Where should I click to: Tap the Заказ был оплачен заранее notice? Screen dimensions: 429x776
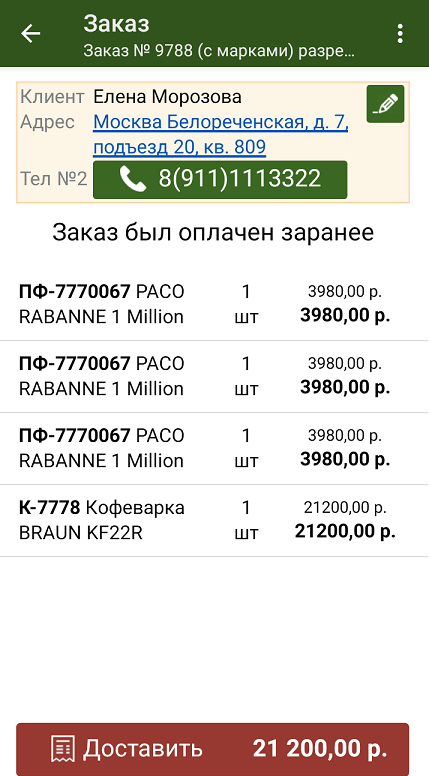coord(213,233)
